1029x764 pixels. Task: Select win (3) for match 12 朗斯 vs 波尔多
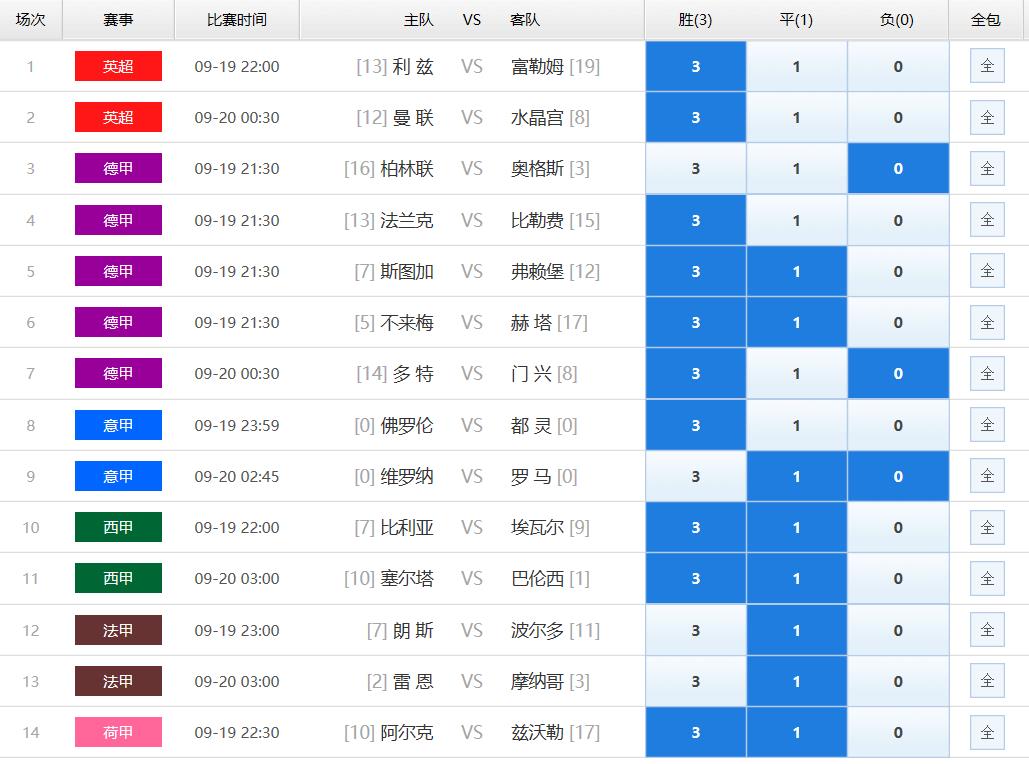coord(696,630)
